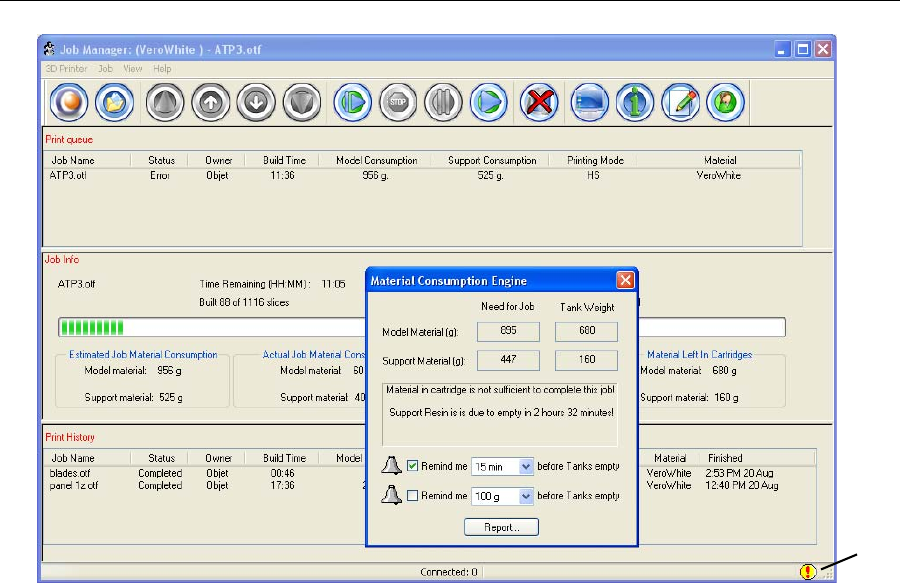Click the move job down arrow icon
This screenshot has height=583, width=900.
coord(254,103)
